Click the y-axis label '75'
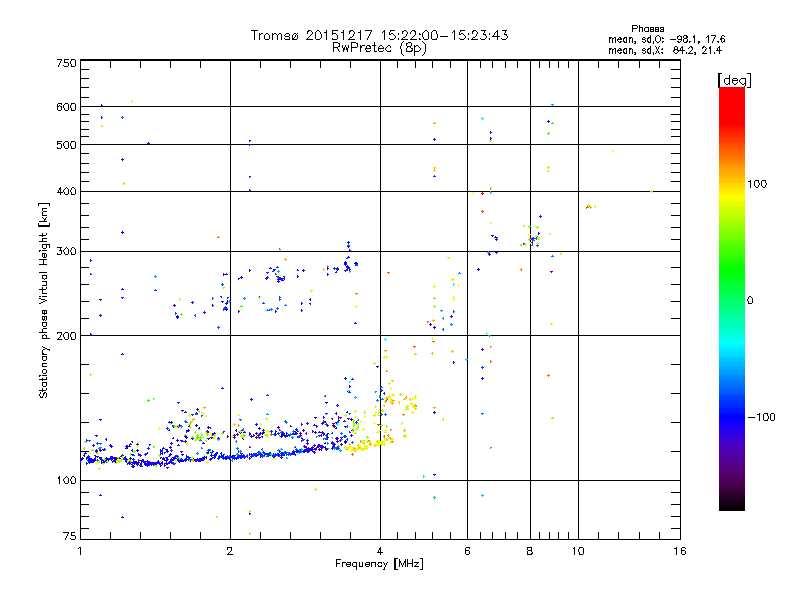Image resolution: width=800 pixels, height=600 pixels. 70,536
